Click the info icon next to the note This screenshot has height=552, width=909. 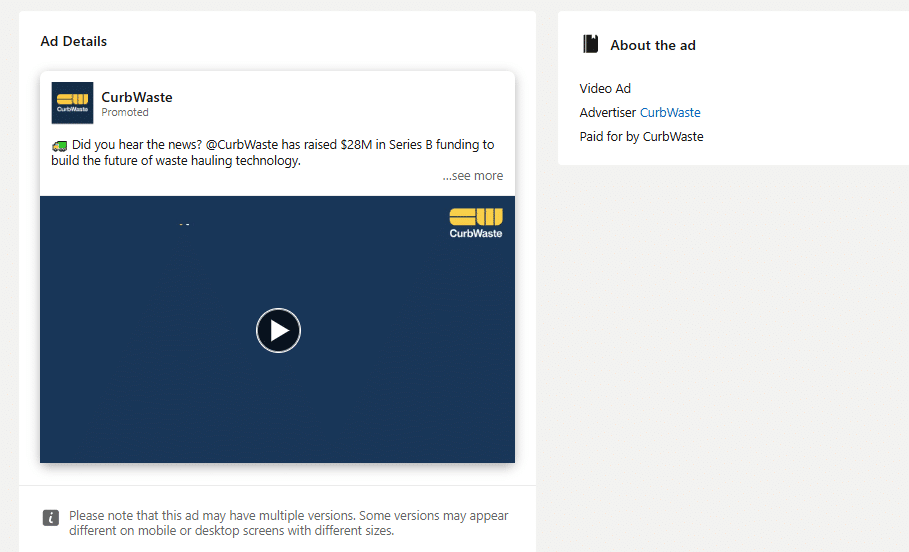pyautogui.click(x=51, y=518)
